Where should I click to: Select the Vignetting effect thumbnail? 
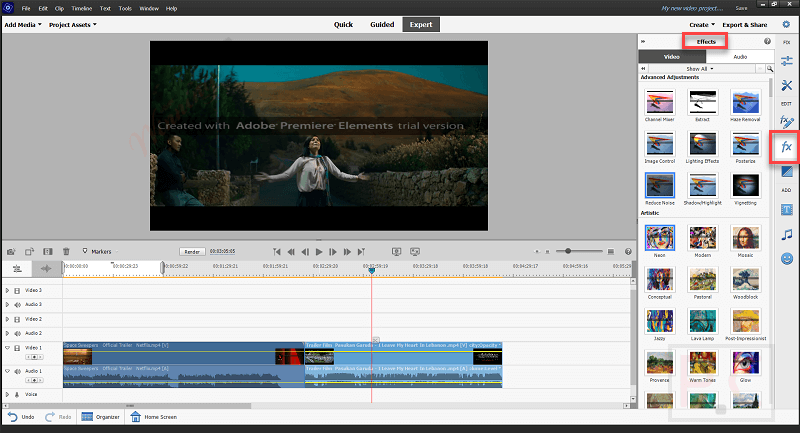coord(745,185)
